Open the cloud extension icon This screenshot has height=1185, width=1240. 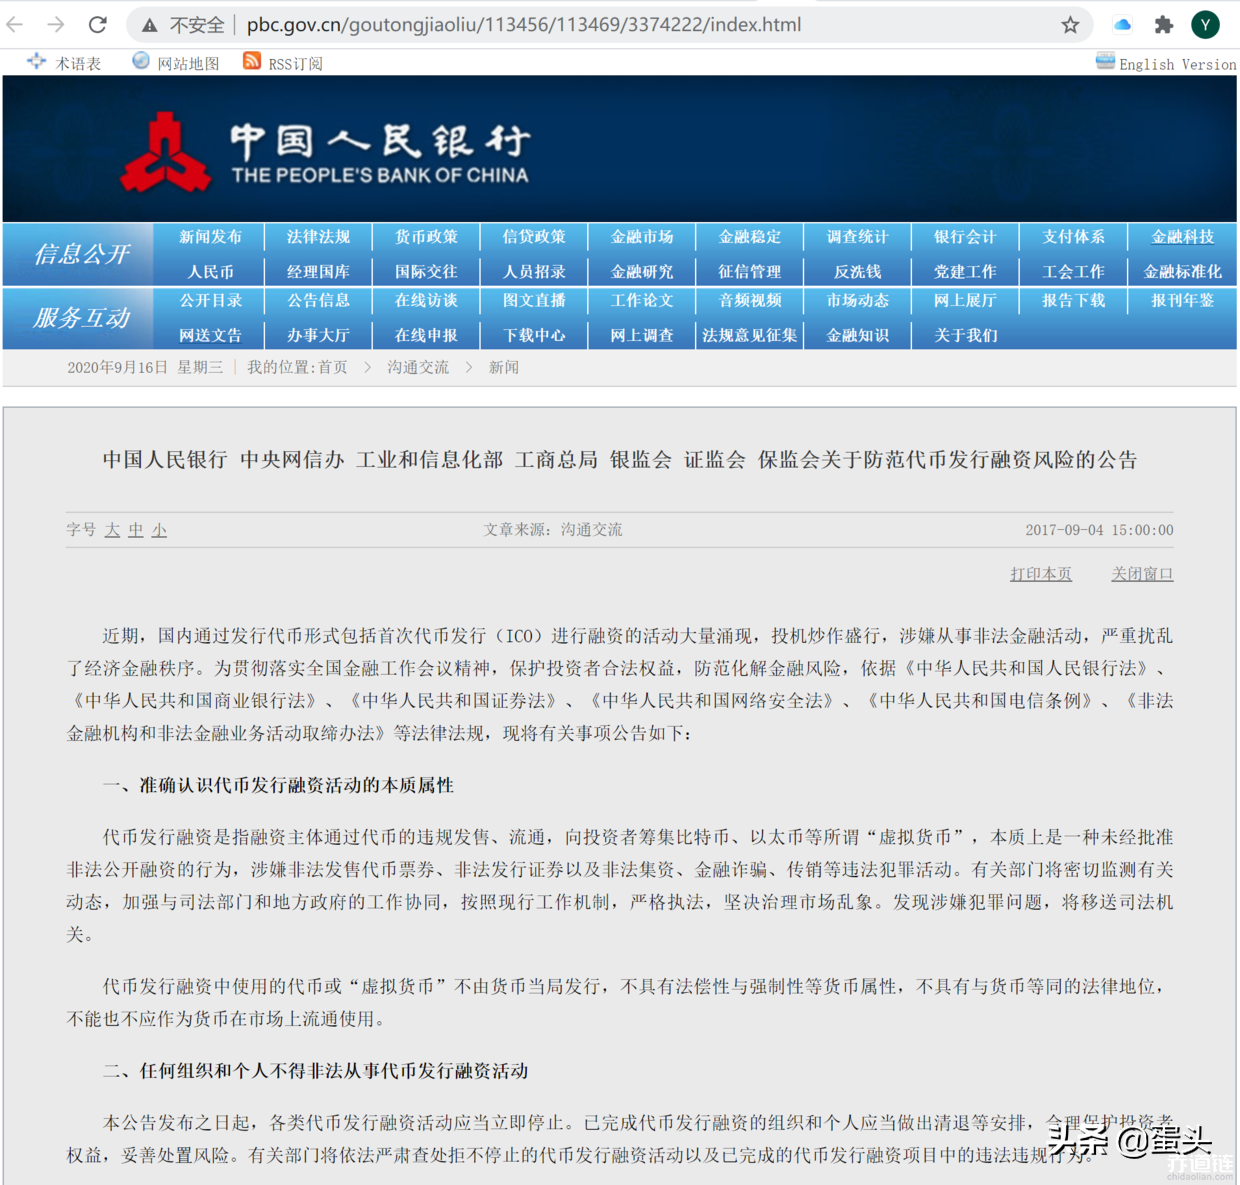tap(1122, 25)
